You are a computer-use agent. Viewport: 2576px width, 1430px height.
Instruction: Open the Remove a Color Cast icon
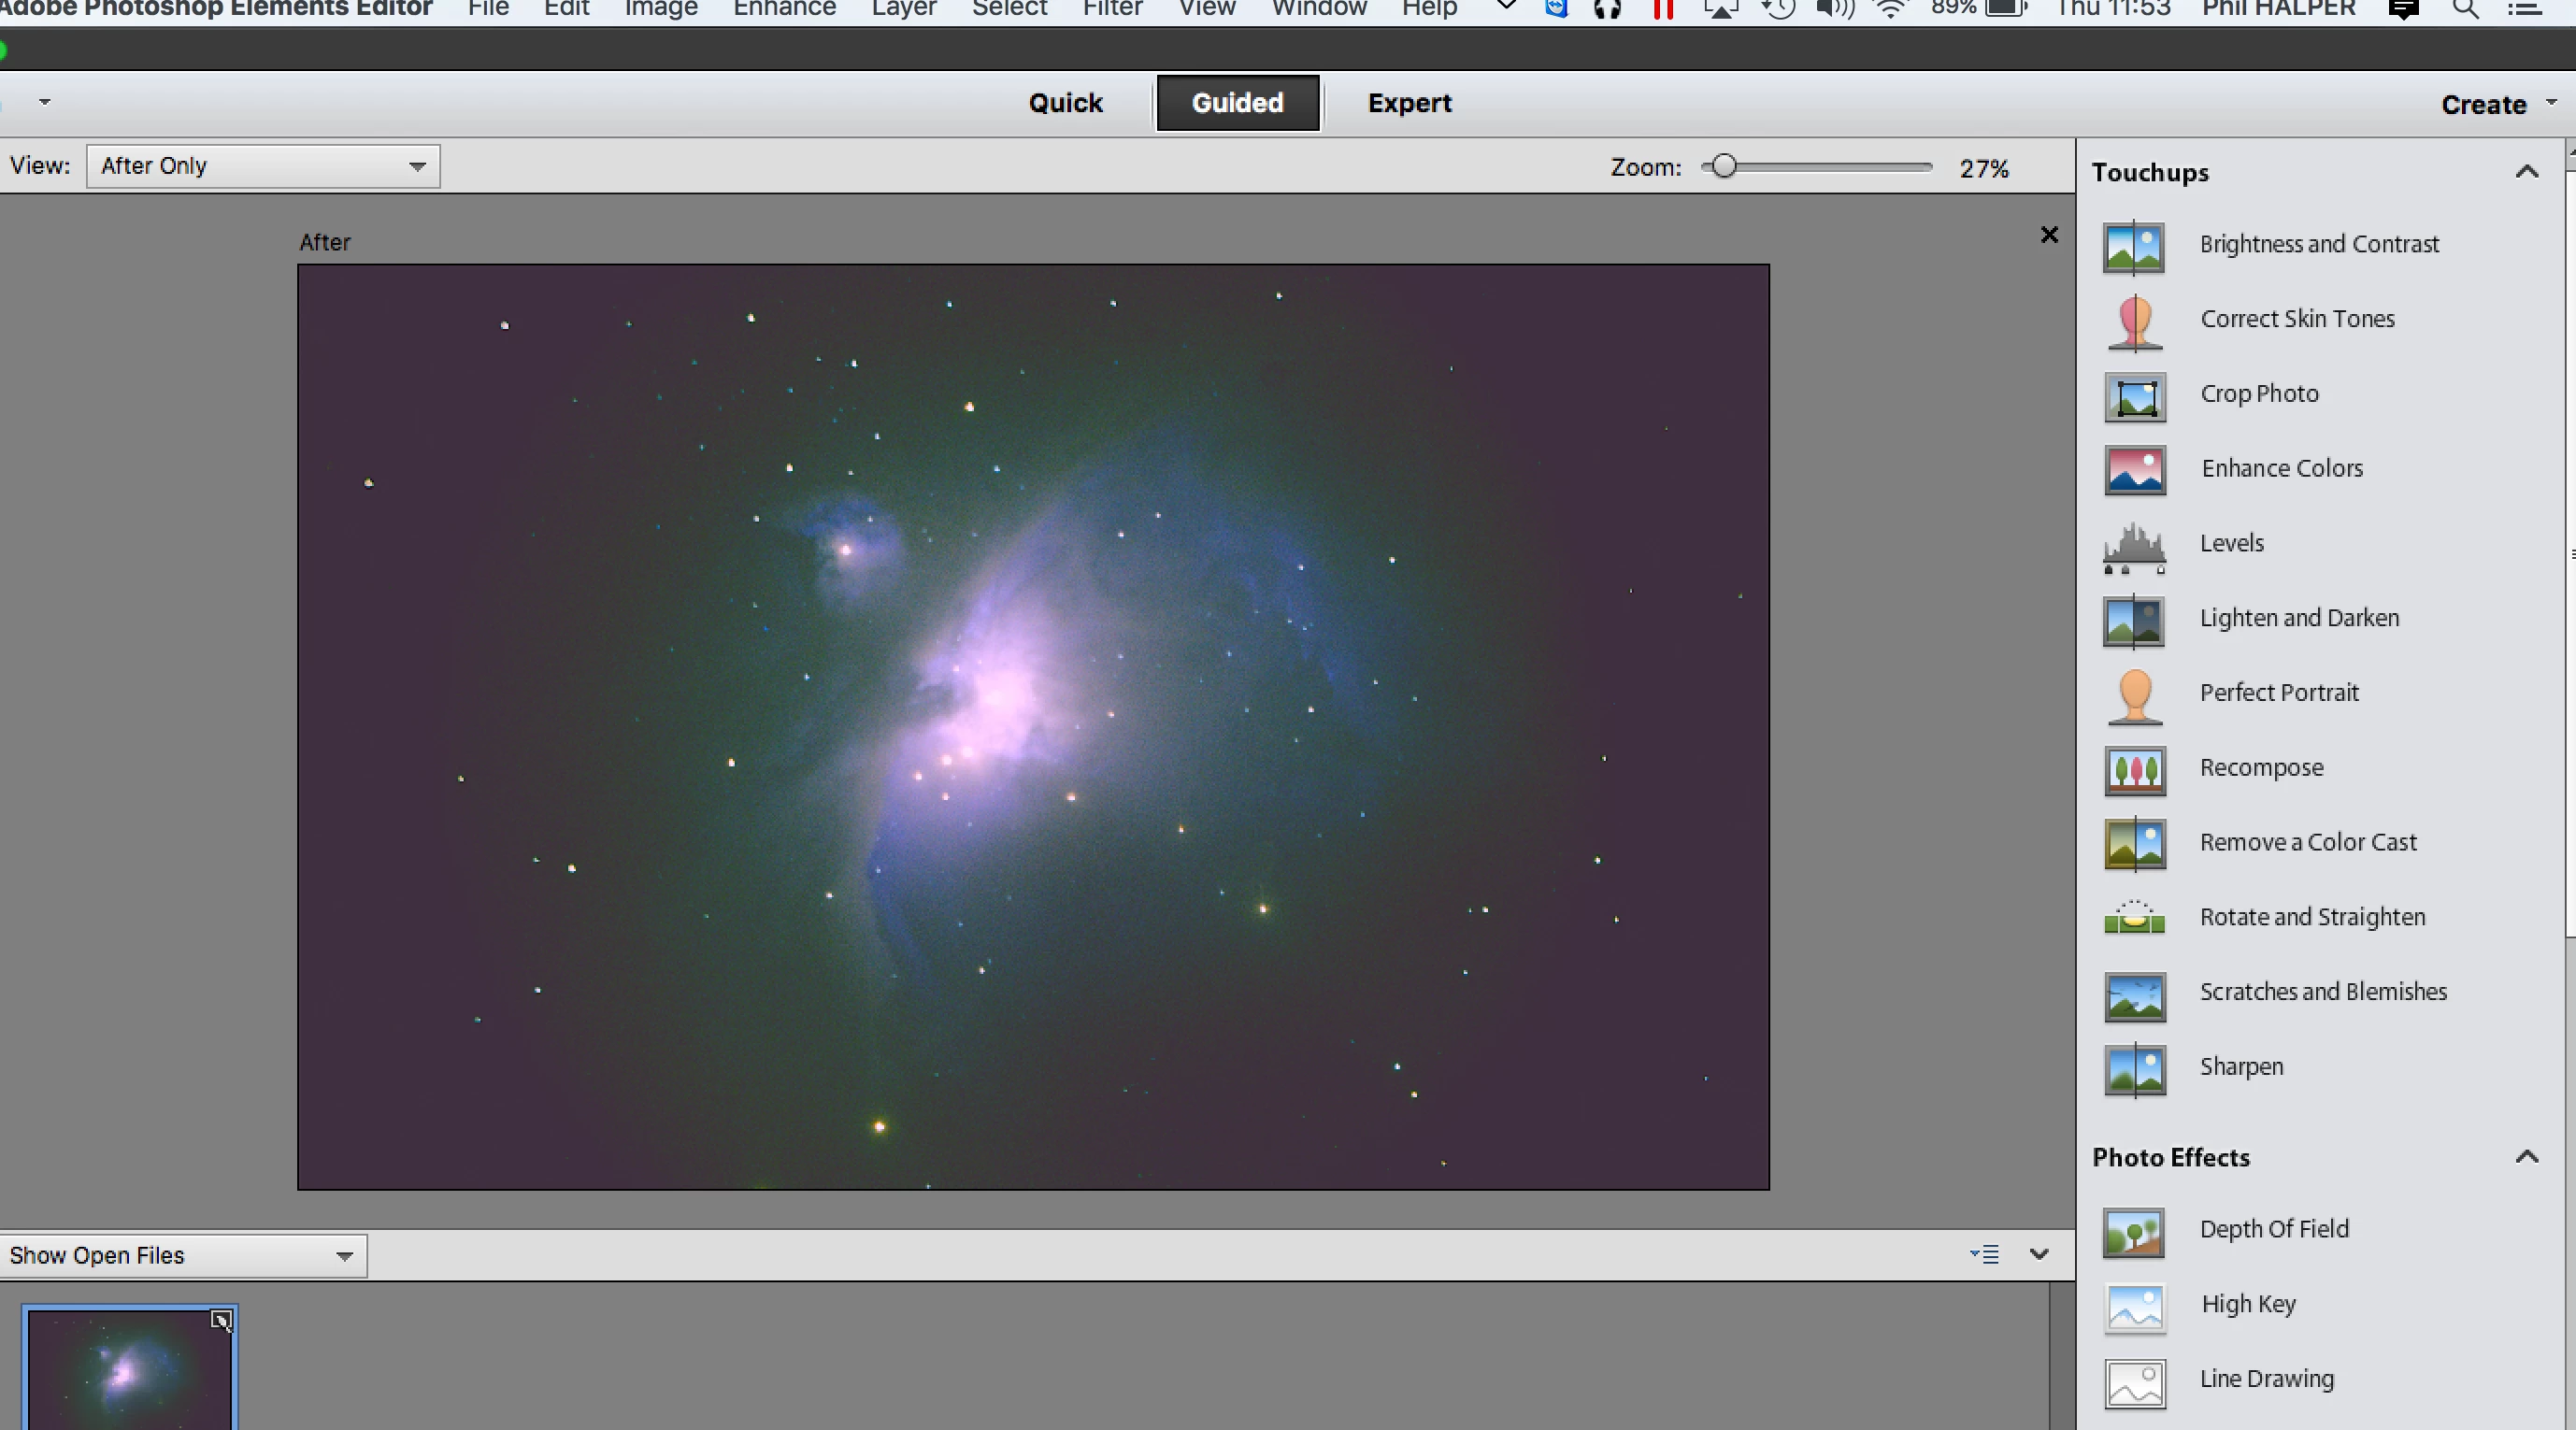(x=2134, y=844)
